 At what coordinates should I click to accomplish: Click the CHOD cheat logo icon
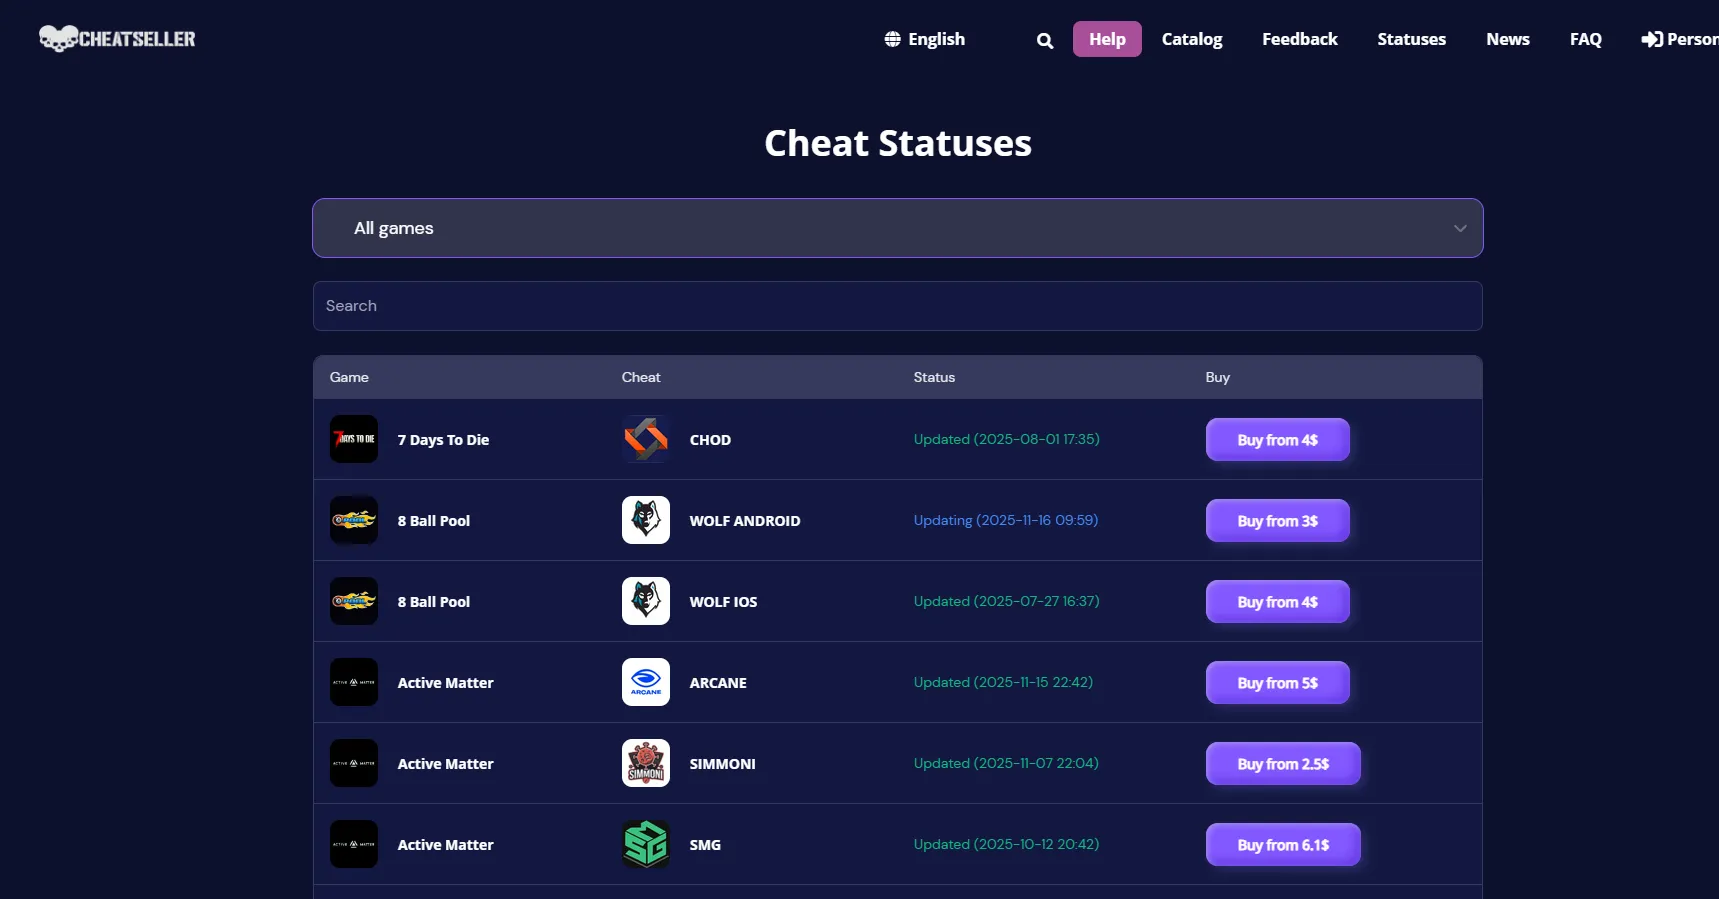click(646, 439)
